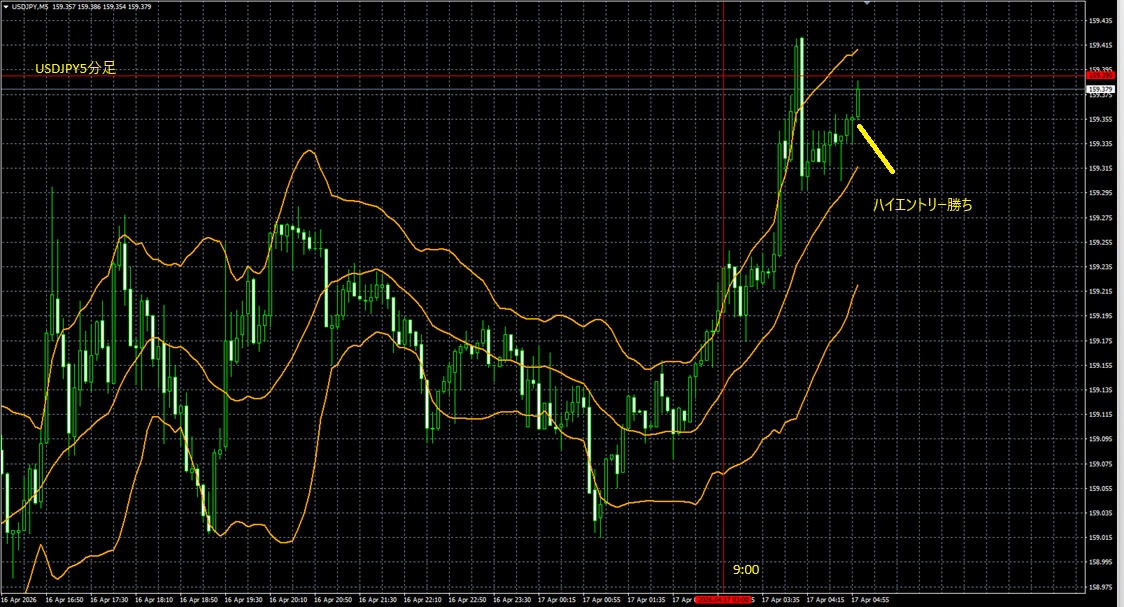Click the "17 Apr 03:35" time axis label
1124x607 pixels.
781,600
